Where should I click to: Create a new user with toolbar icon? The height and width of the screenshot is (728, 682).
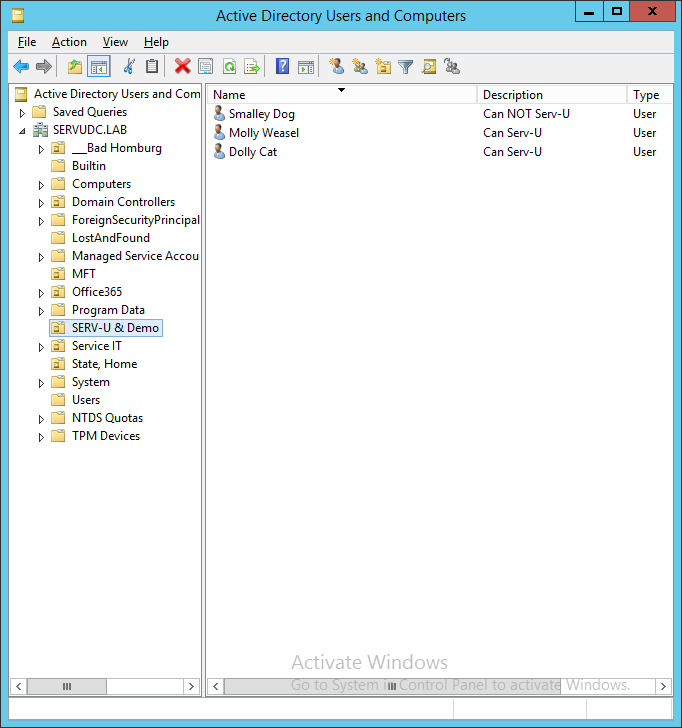(337, 67)
